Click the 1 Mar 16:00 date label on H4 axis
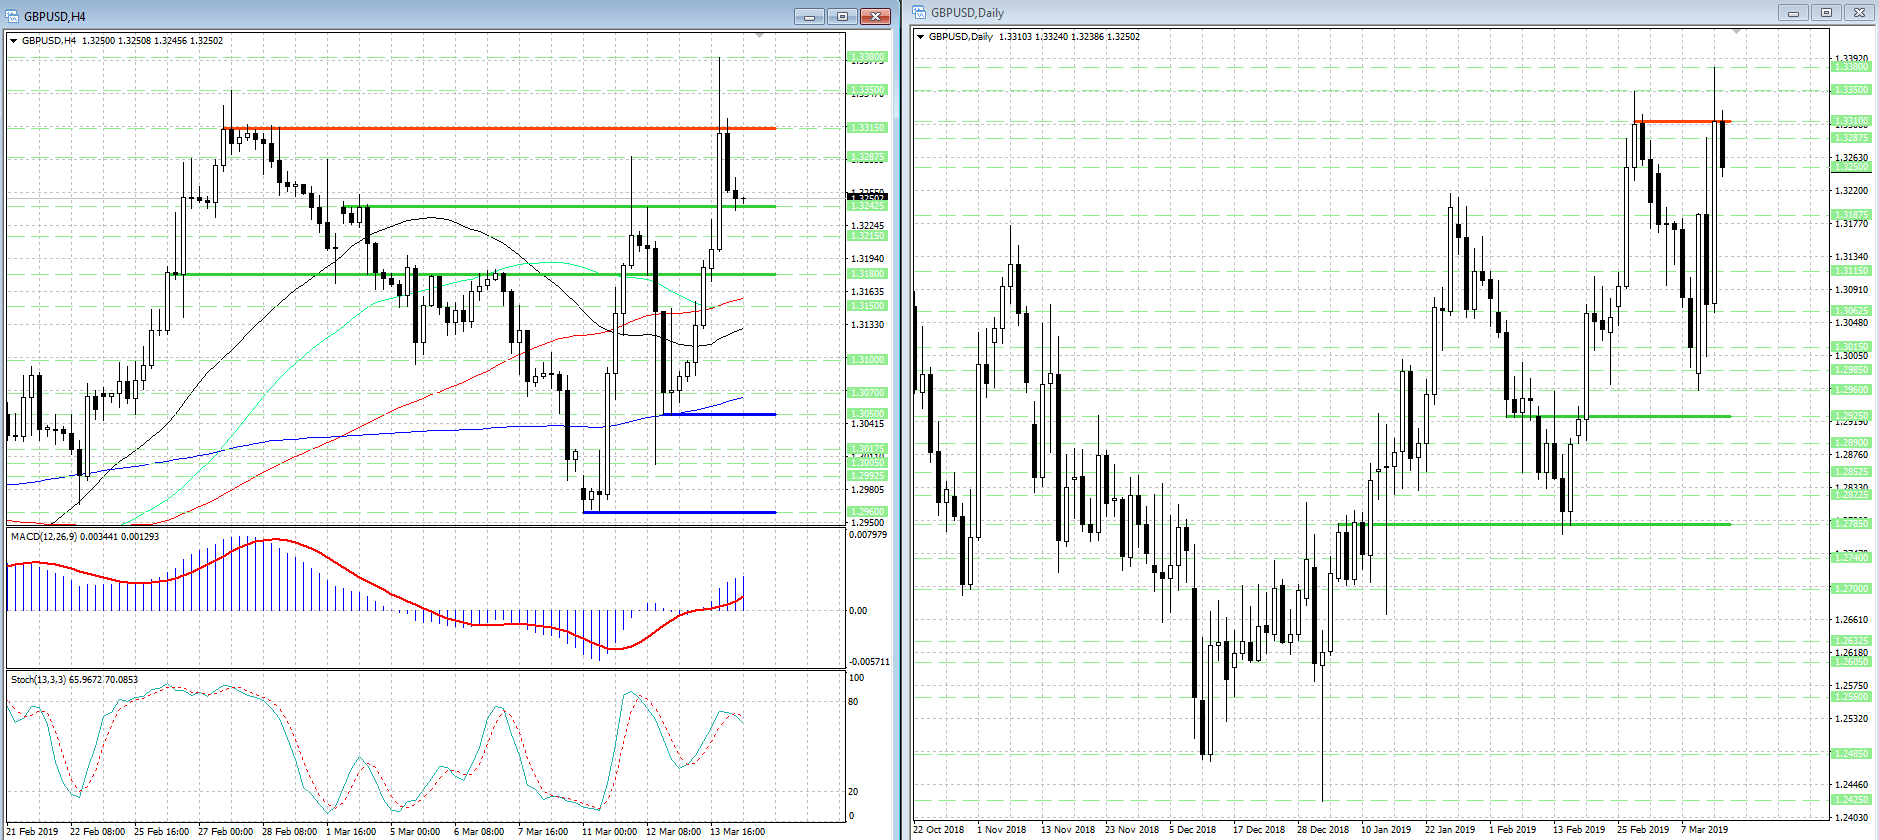1879x840 pixels. pyautogui.click(x=351, y=832)
